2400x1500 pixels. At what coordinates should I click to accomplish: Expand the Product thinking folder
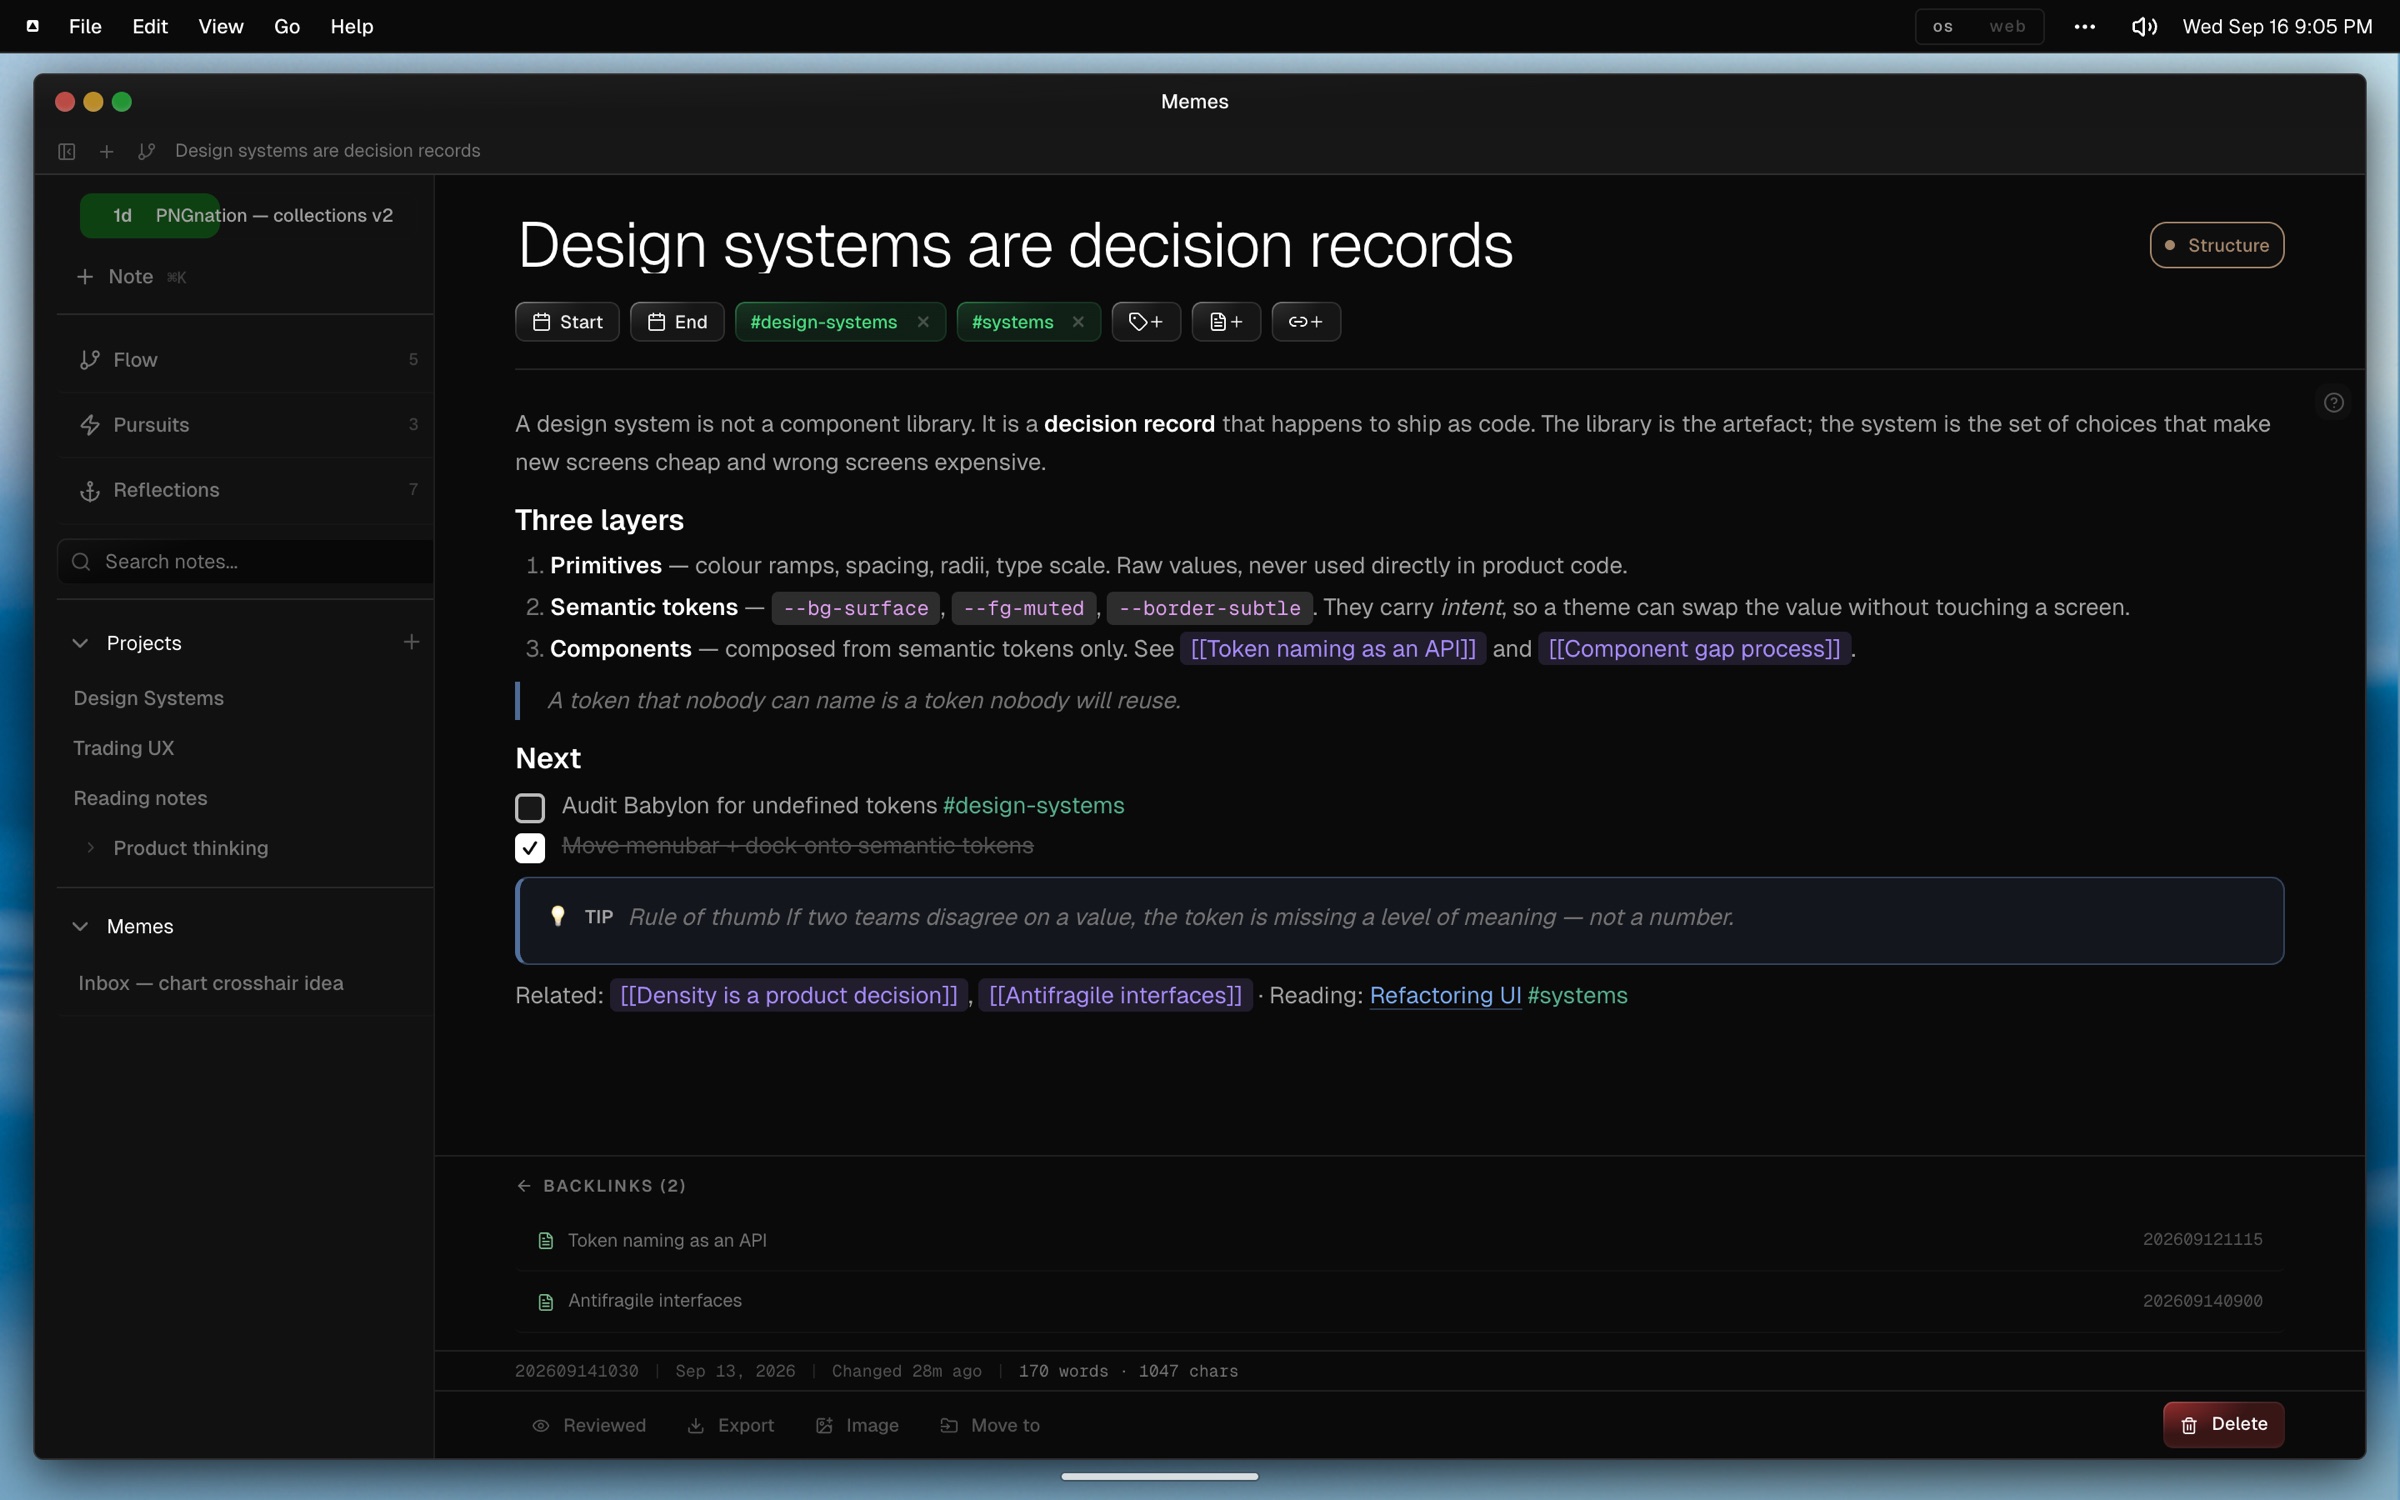click(91, 848)
